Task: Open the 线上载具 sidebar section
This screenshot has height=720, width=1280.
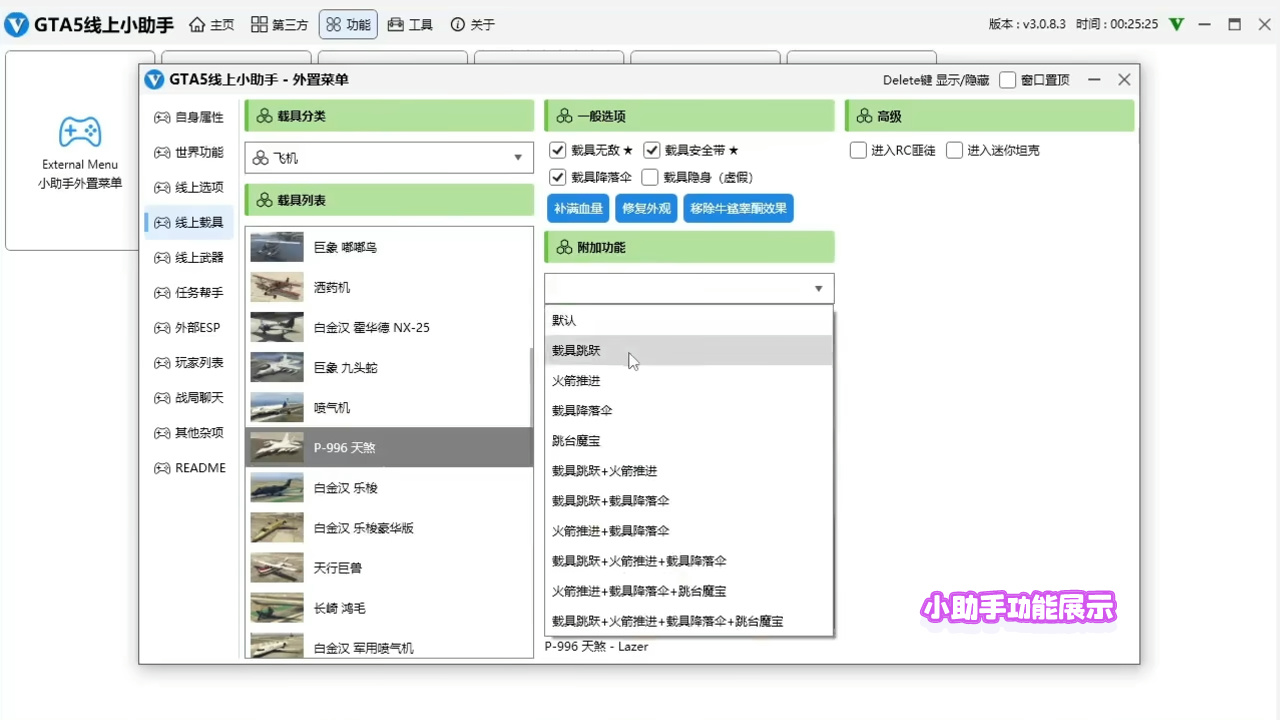Action: tap(189, 222)
